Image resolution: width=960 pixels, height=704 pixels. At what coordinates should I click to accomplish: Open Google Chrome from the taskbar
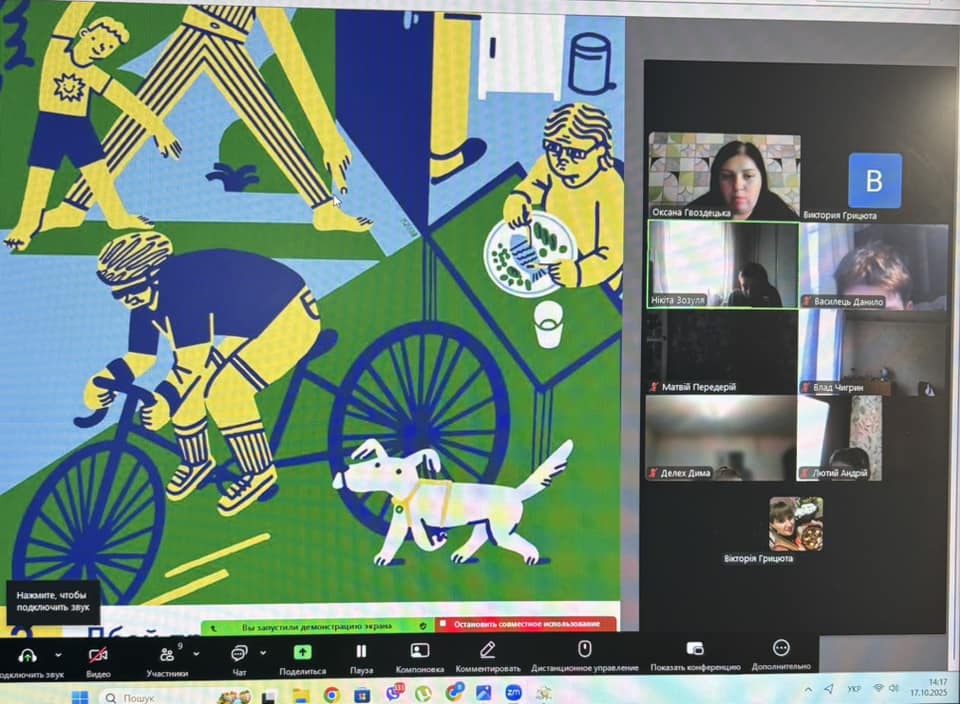coord(331,694)
